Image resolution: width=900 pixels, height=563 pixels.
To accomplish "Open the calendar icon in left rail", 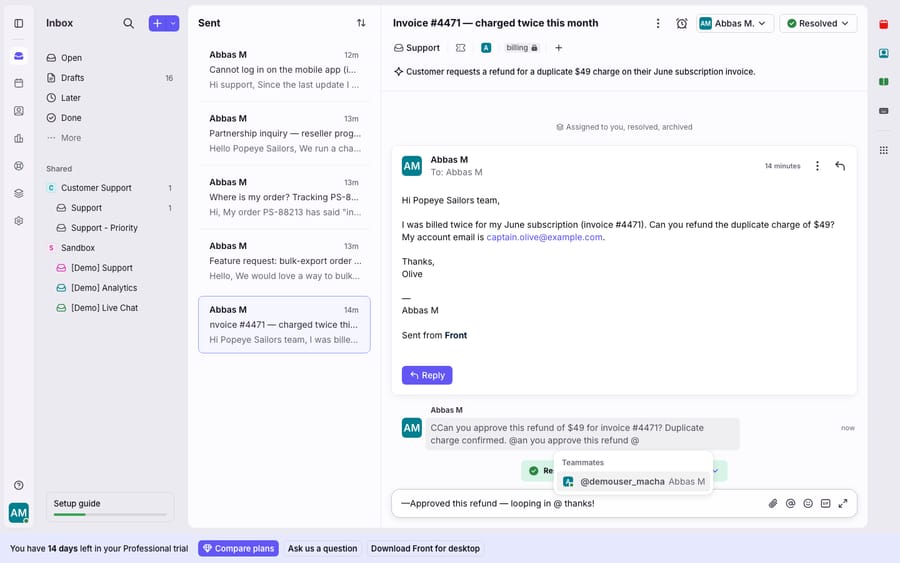I will (x=18, y=83).
